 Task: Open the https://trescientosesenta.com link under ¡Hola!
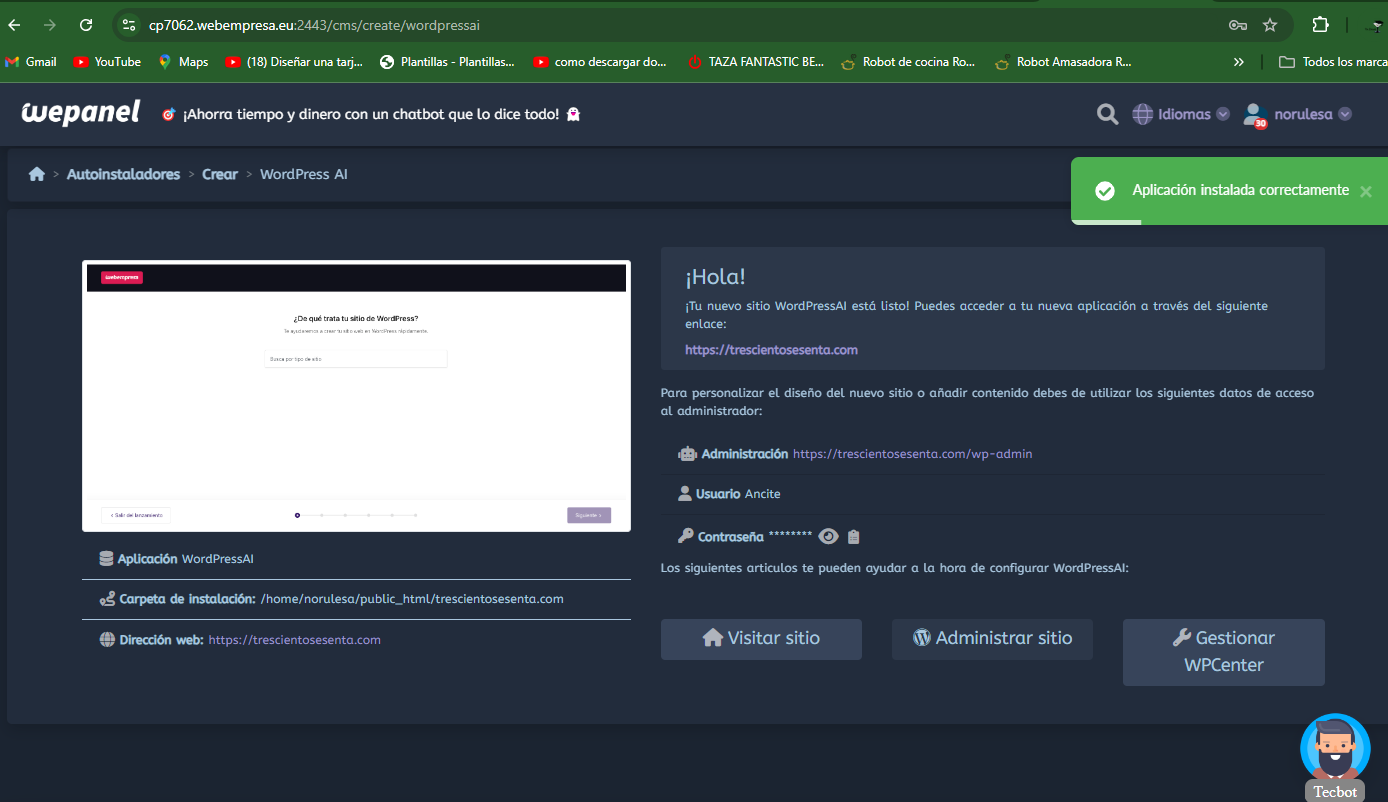click(771, 350)
